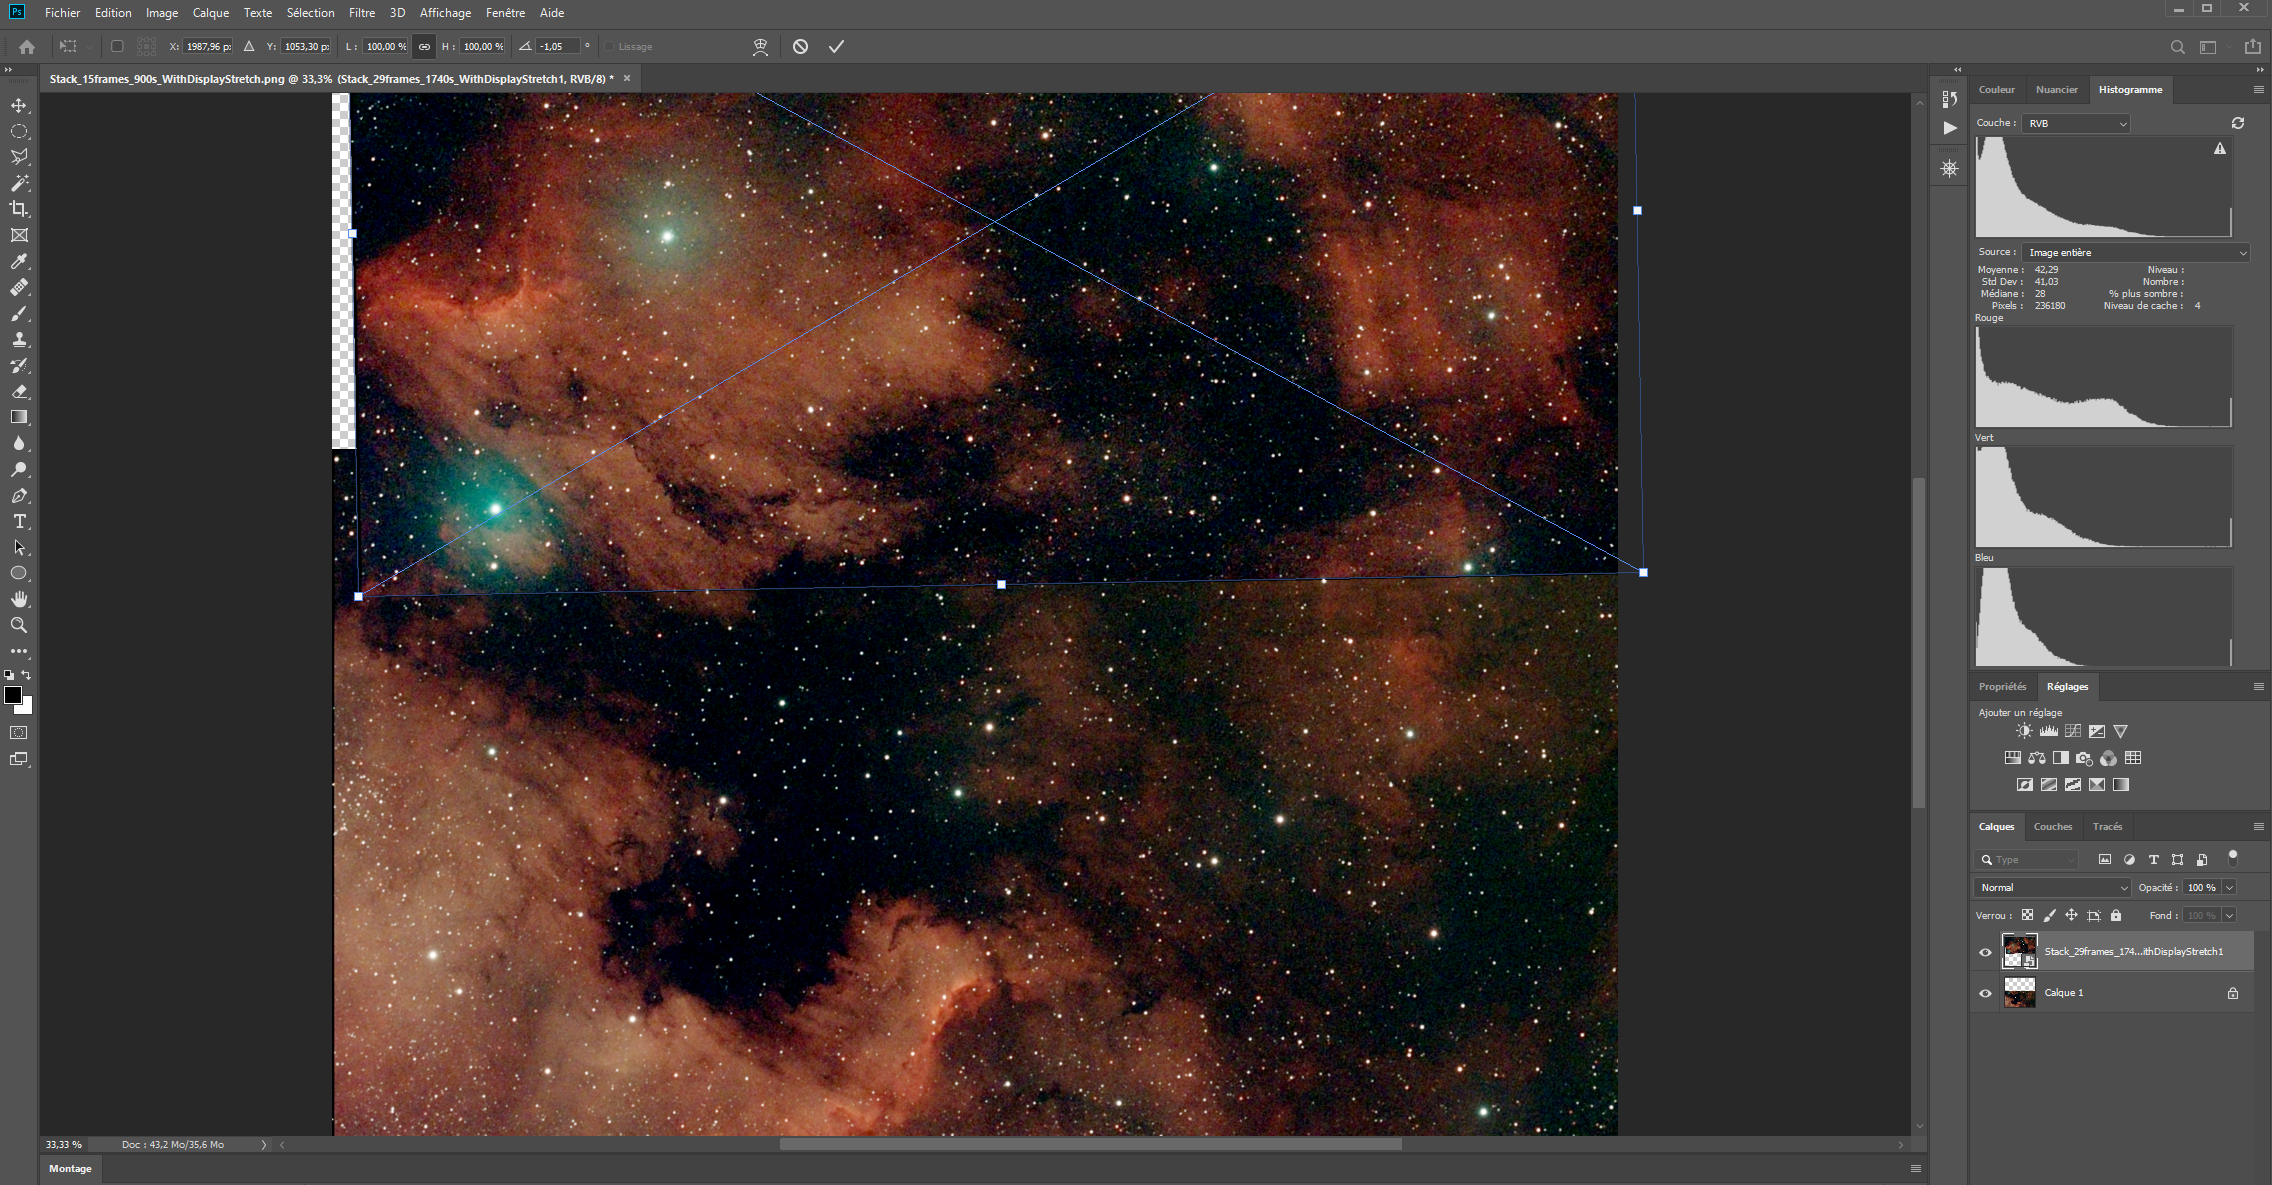
Task: Toggle the maintain aspect ratio link
Action: 424,46
